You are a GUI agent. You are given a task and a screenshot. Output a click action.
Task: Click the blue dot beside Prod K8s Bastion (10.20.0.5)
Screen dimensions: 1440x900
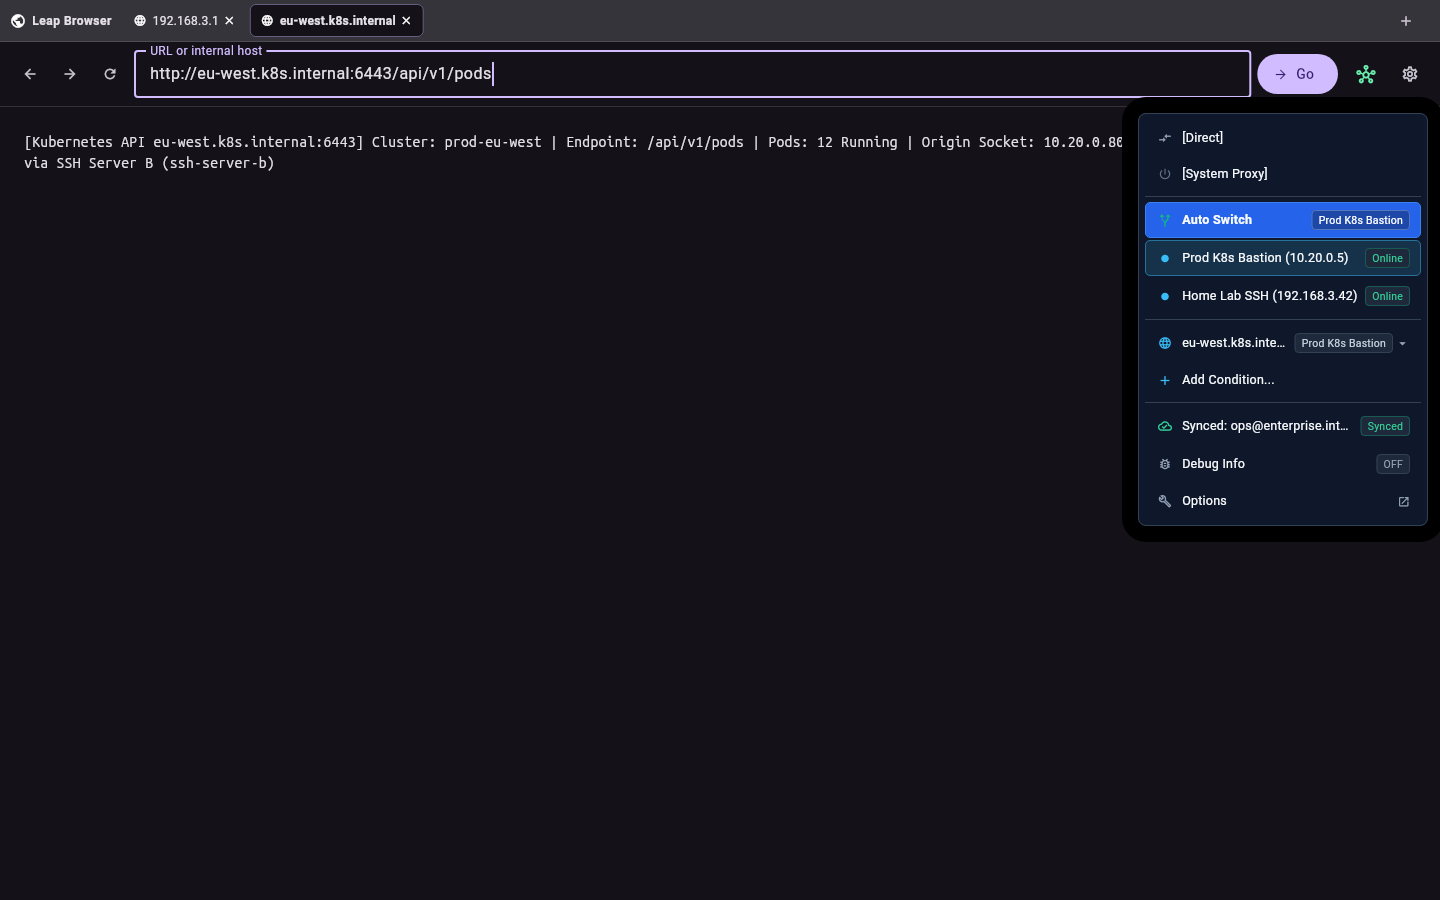pos(1165,258)
